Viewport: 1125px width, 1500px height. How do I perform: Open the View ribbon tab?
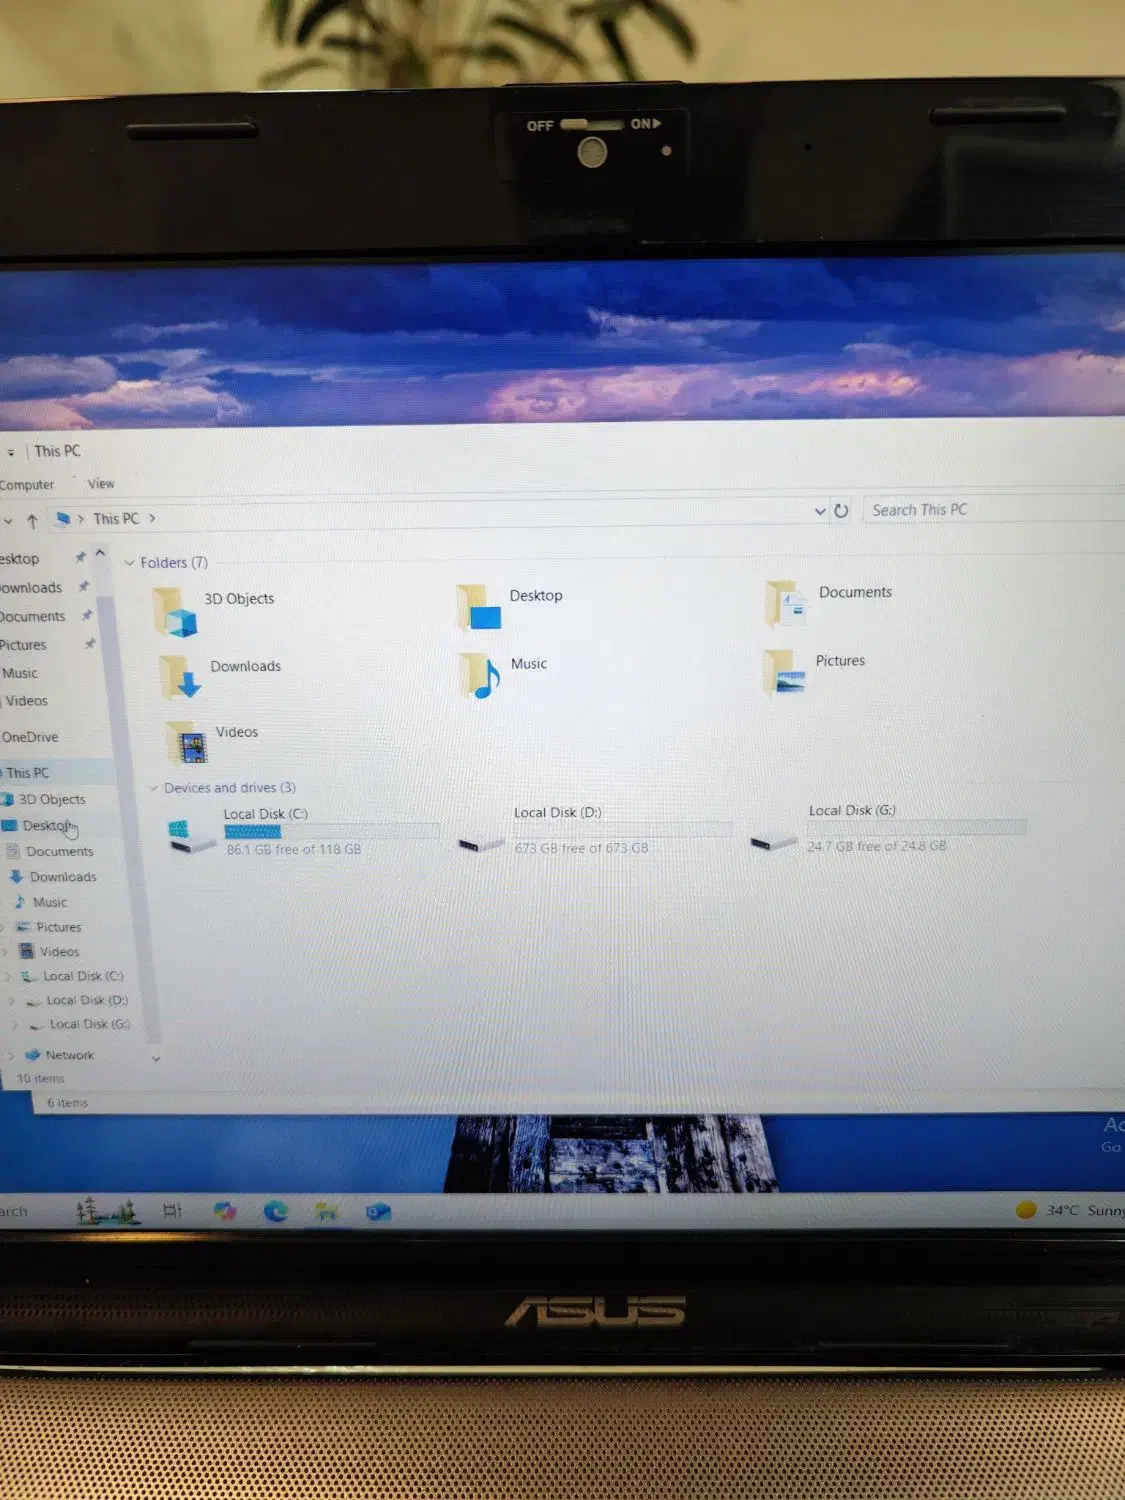[x=101, y=484]
